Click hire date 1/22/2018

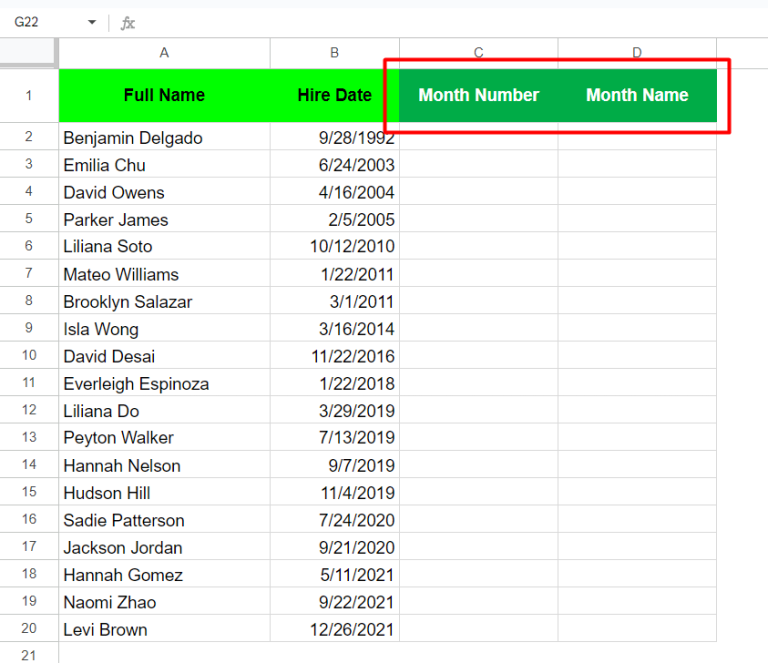(x=335, y=382)
